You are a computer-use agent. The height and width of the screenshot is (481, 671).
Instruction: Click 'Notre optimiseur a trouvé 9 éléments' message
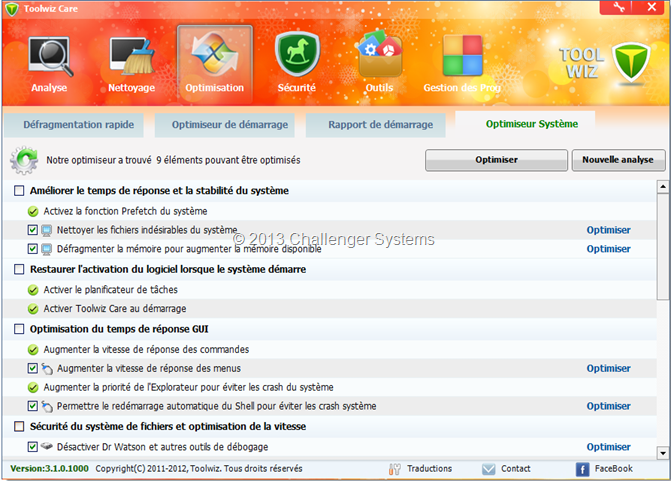[x=173, y=160]
